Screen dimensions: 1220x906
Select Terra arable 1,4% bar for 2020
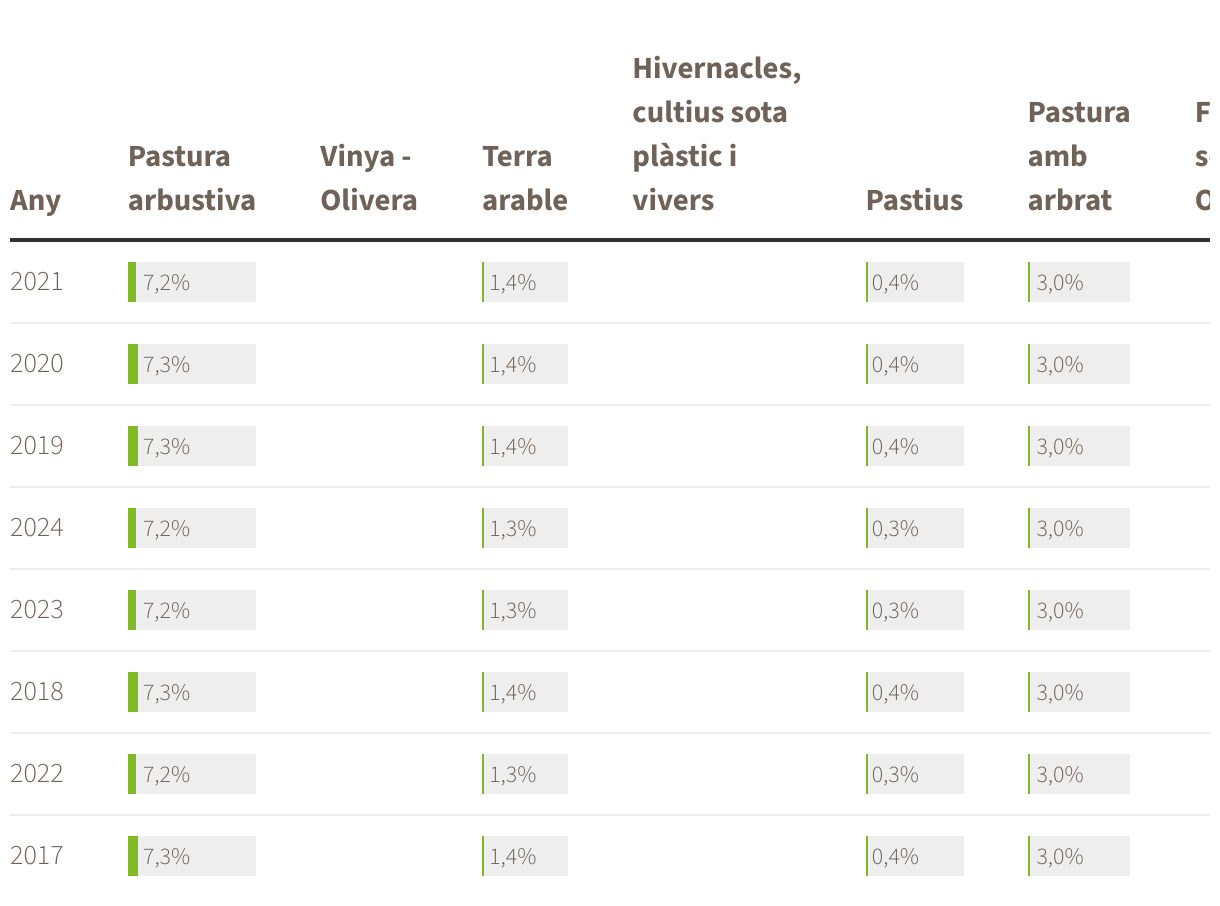[525, 364]
